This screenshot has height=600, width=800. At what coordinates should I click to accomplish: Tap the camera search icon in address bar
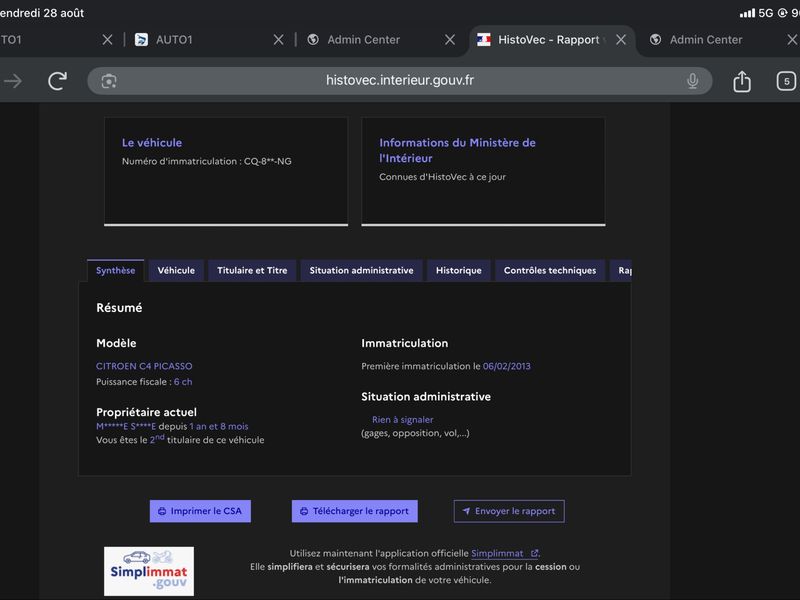tap(109, 81)
